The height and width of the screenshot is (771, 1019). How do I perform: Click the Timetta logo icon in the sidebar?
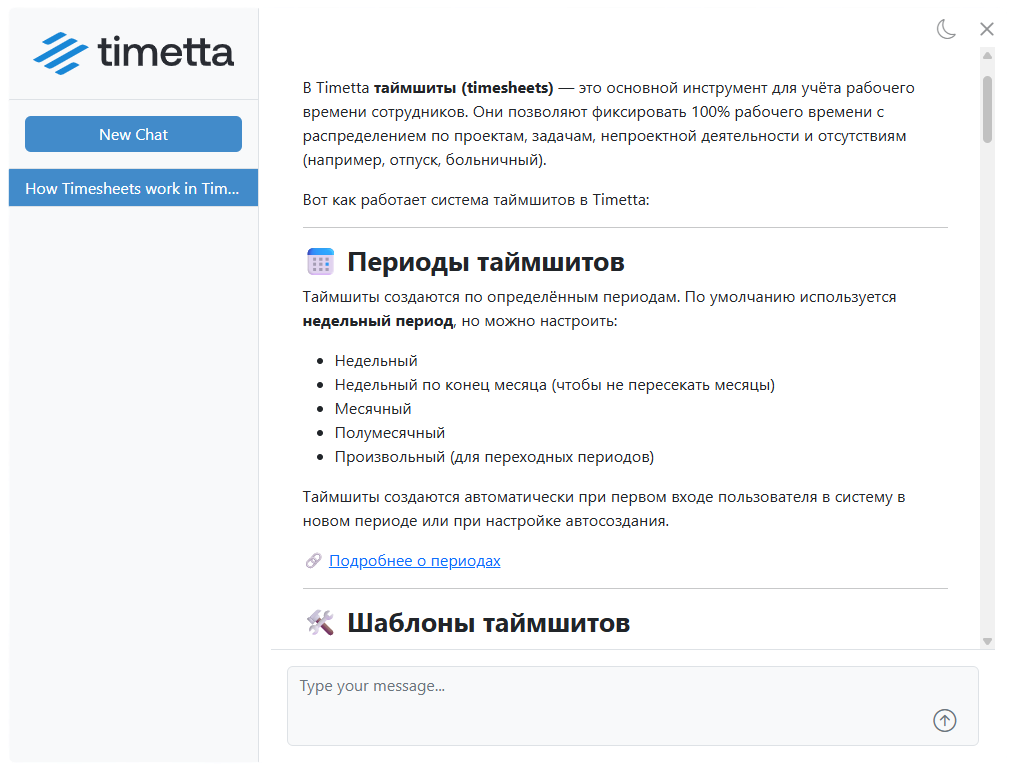(x=60, y=52)
